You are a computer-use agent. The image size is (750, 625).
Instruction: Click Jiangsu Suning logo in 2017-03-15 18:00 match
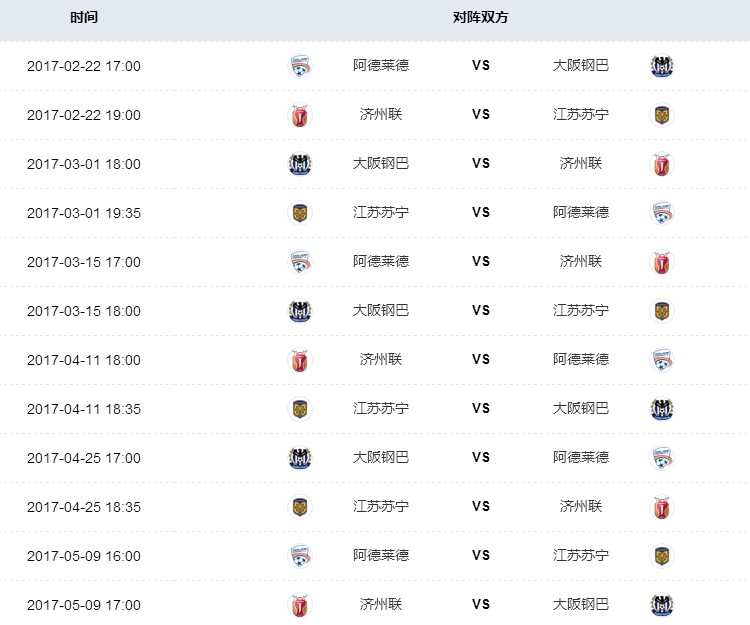point(661,311)
